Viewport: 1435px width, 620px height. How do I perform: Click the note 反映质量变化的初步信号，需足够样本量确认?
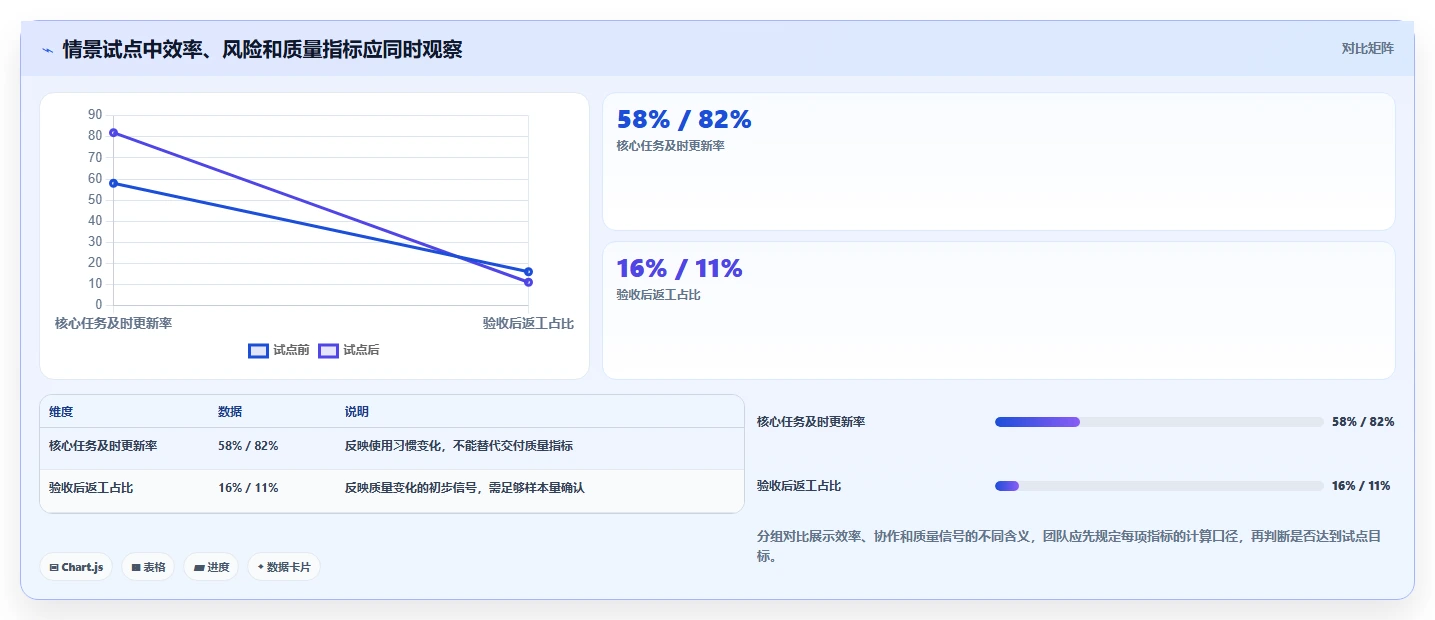pyautogui.click(x=465, y=488)
